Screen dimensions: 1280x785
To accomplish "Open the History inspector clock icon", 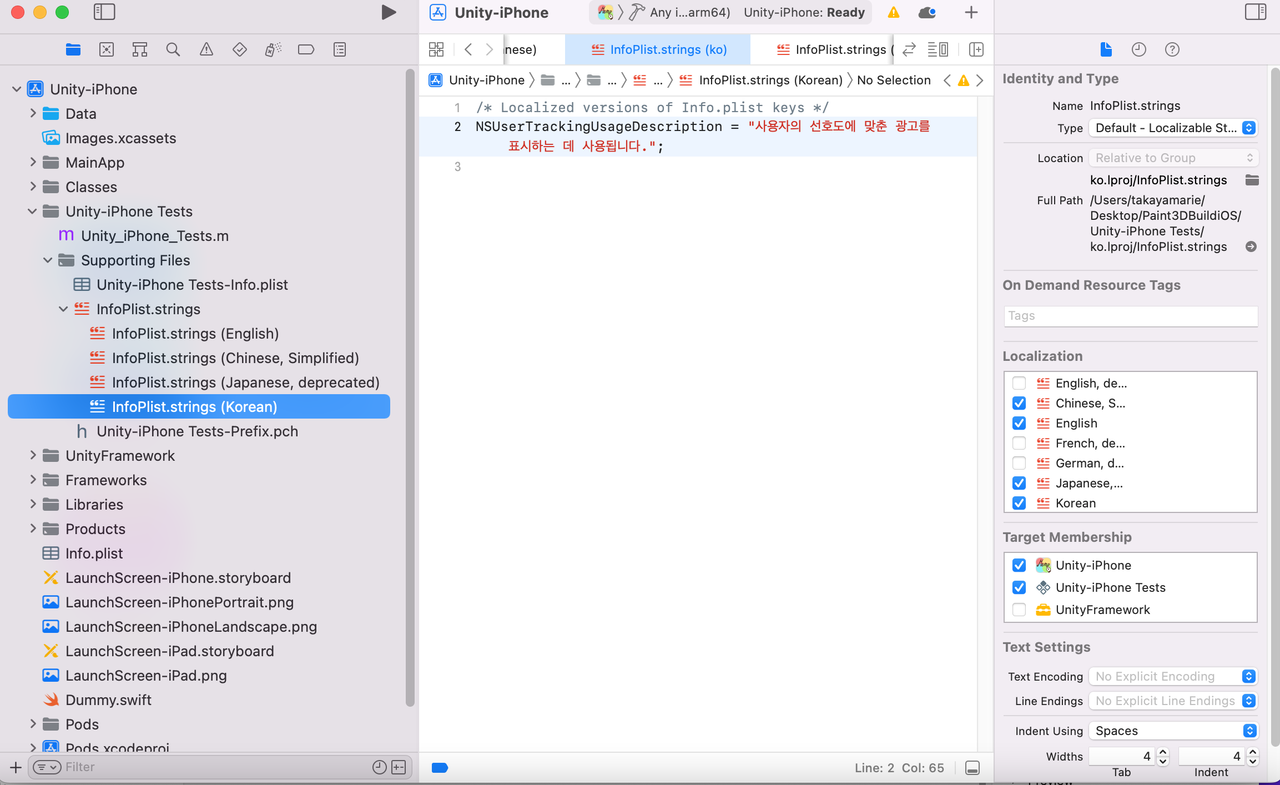I will 1140,48.
